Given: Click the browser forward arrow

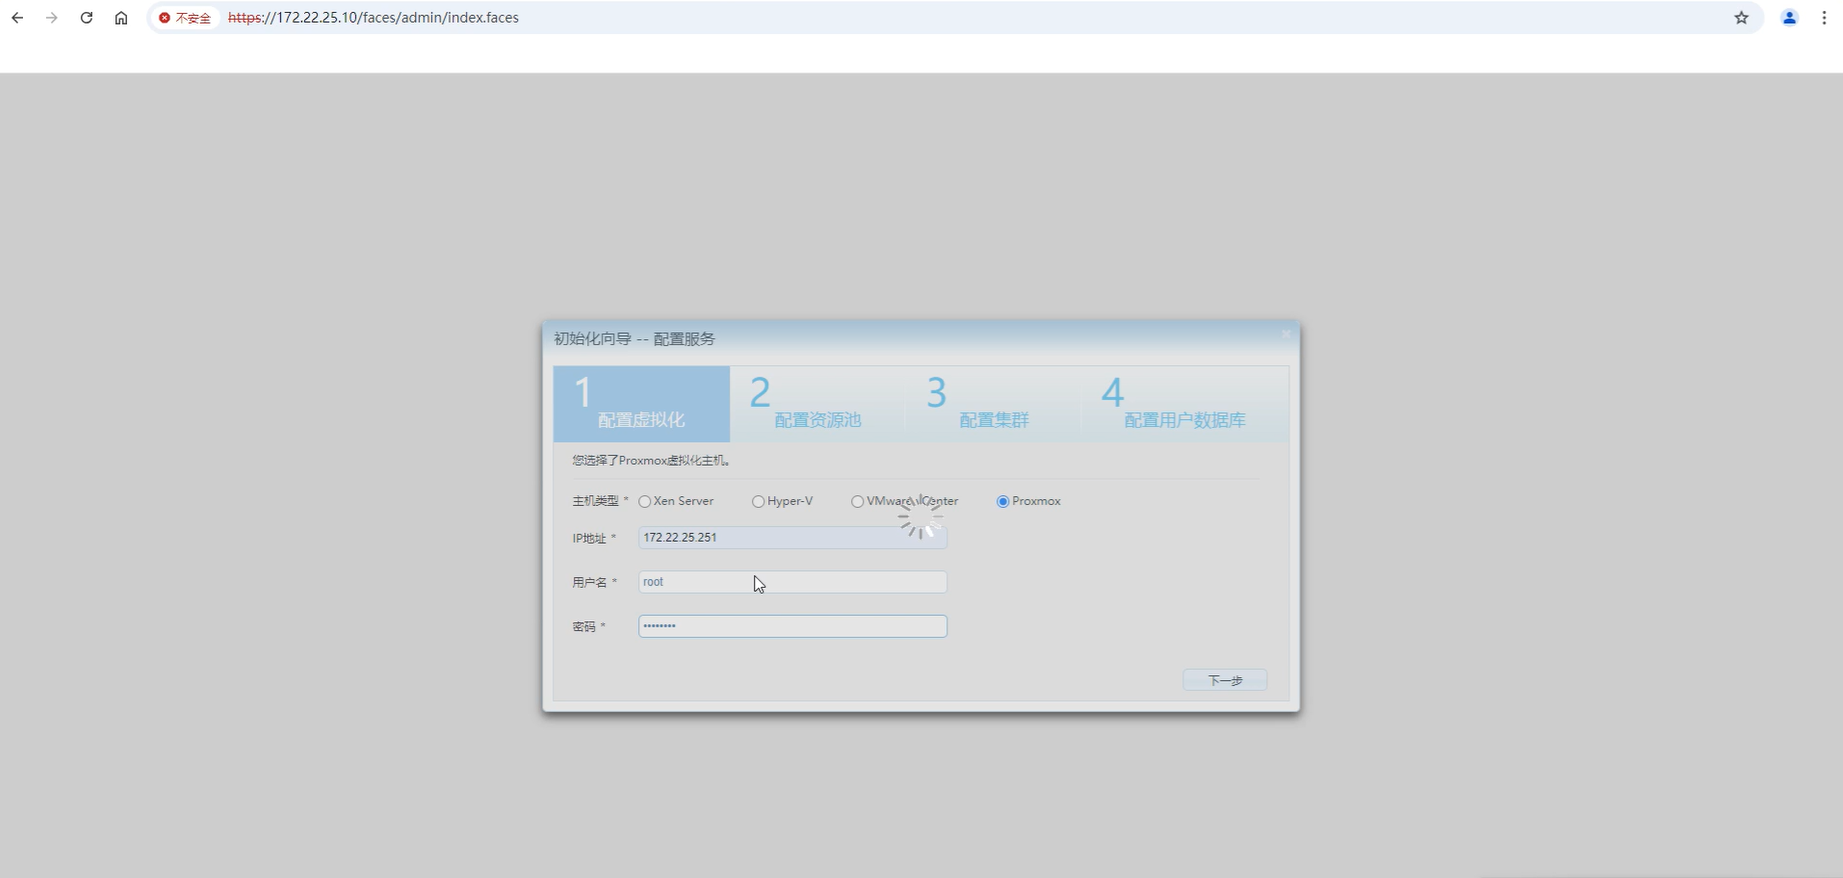Looking at the screenshot, I should coord(52,18).
